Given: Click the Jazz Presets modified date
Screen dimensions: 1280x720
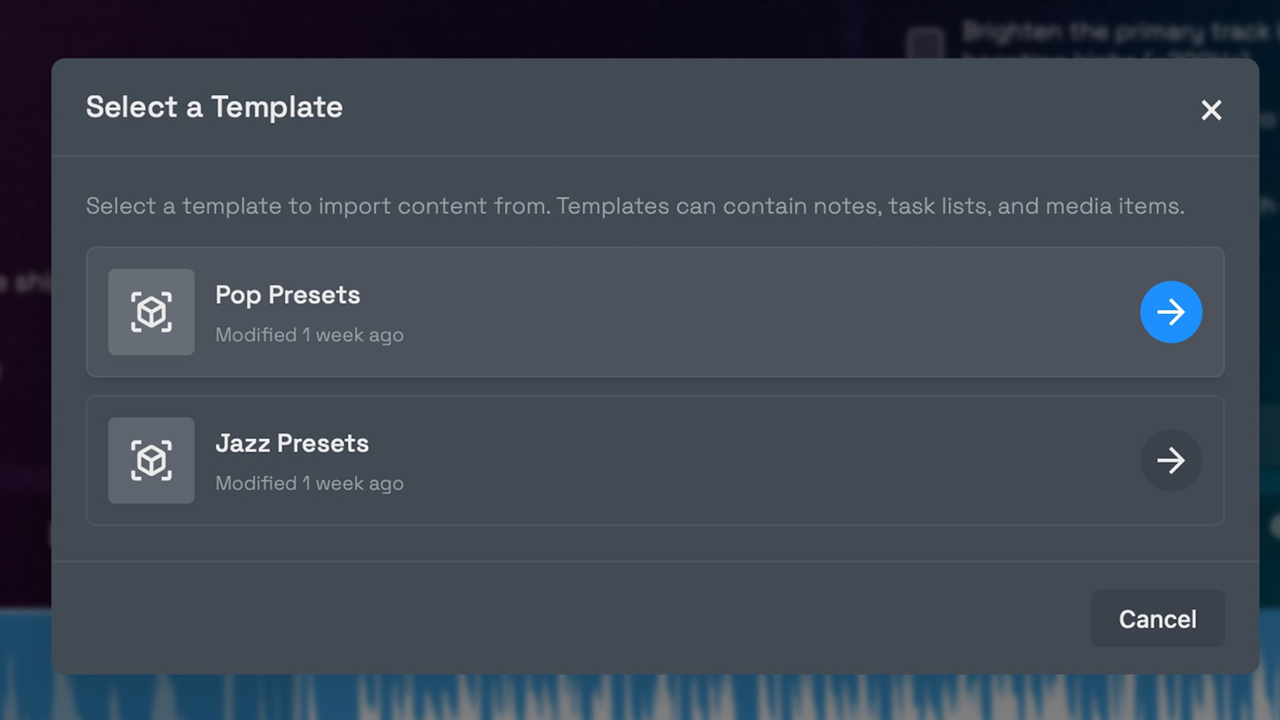Looking at the screenshot, I should click(310, 483).
